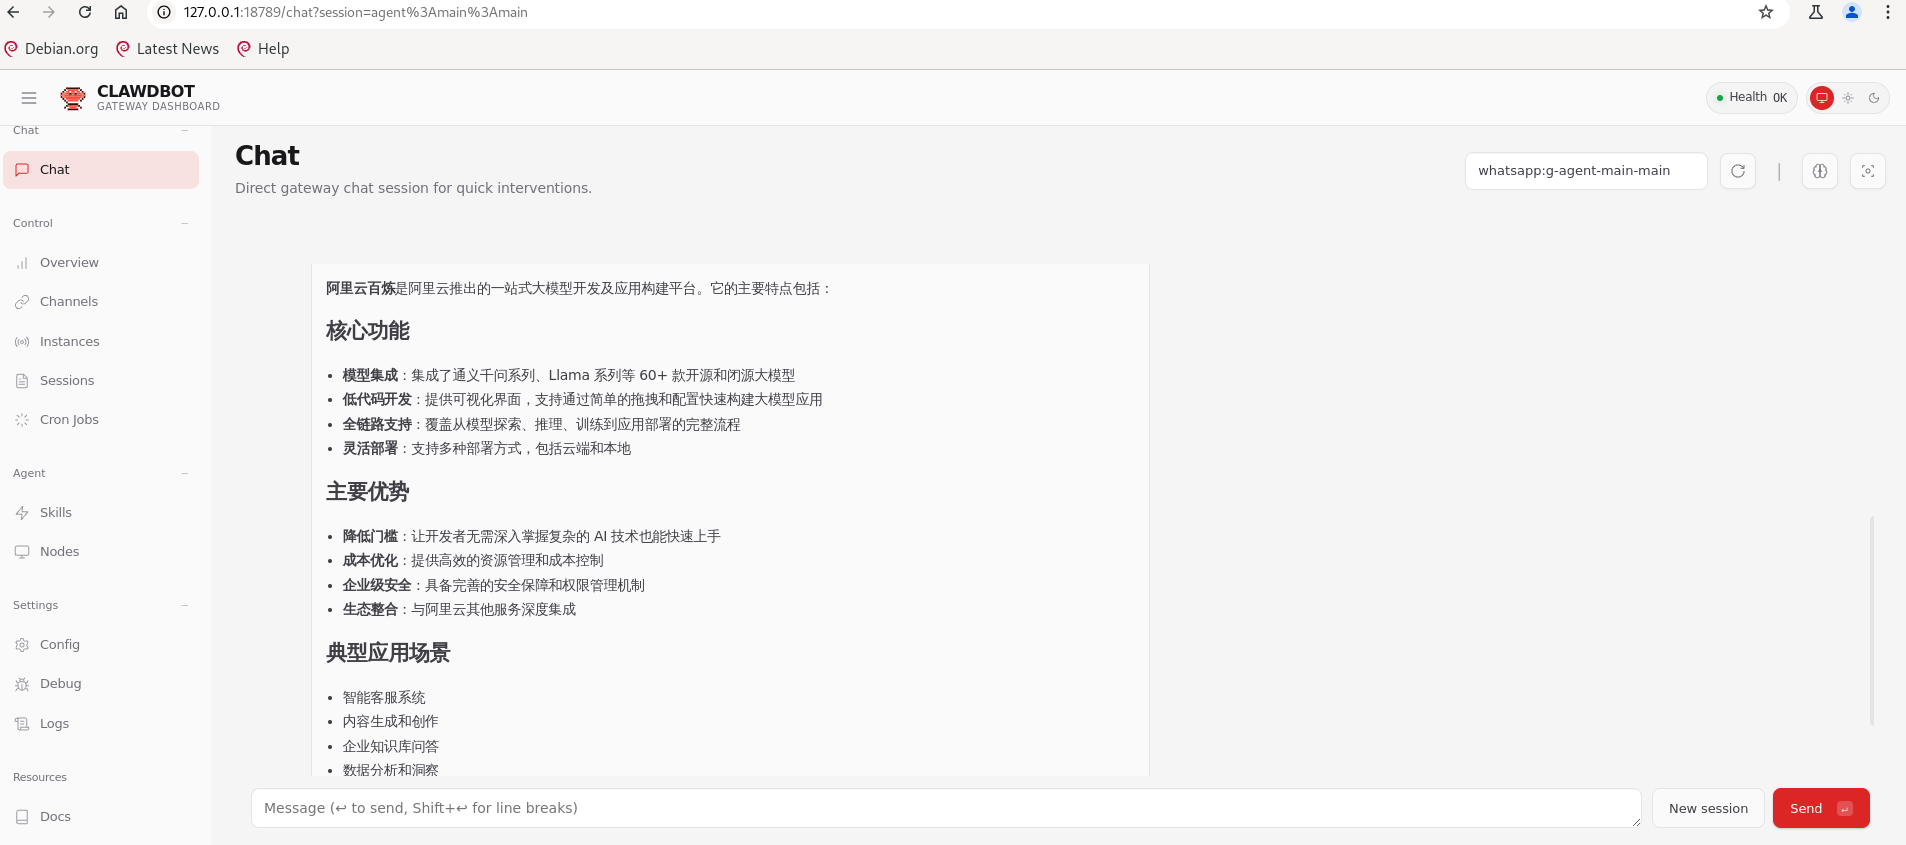Click the 智能客服系统 list item
This screenshot has height=845, width=1906.
(384, 698)
